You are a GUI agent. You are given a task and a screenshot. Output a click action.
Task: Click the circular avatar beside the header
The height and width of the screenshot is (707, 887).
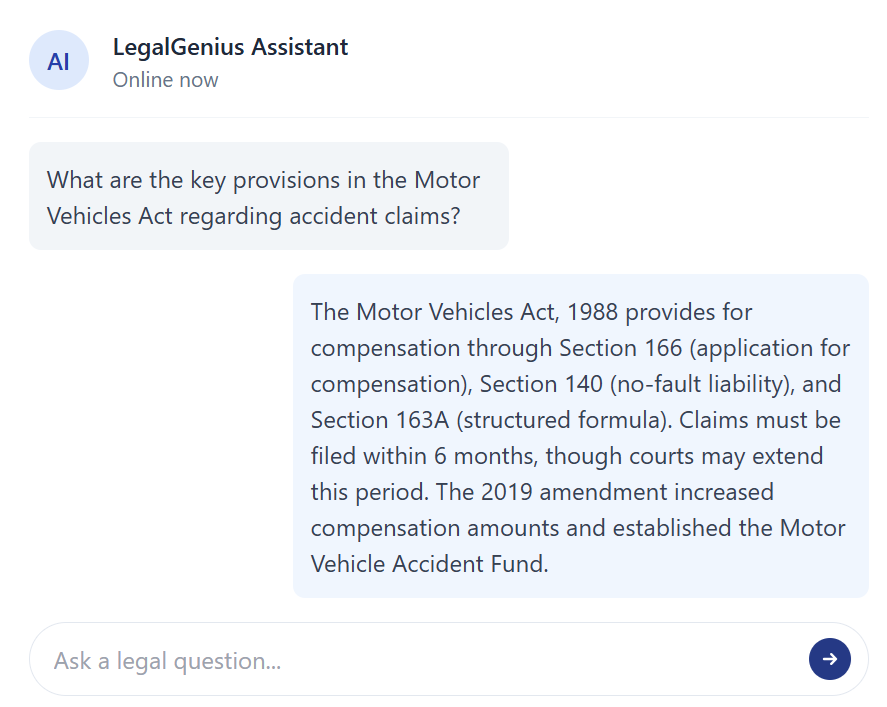(59, 60)
